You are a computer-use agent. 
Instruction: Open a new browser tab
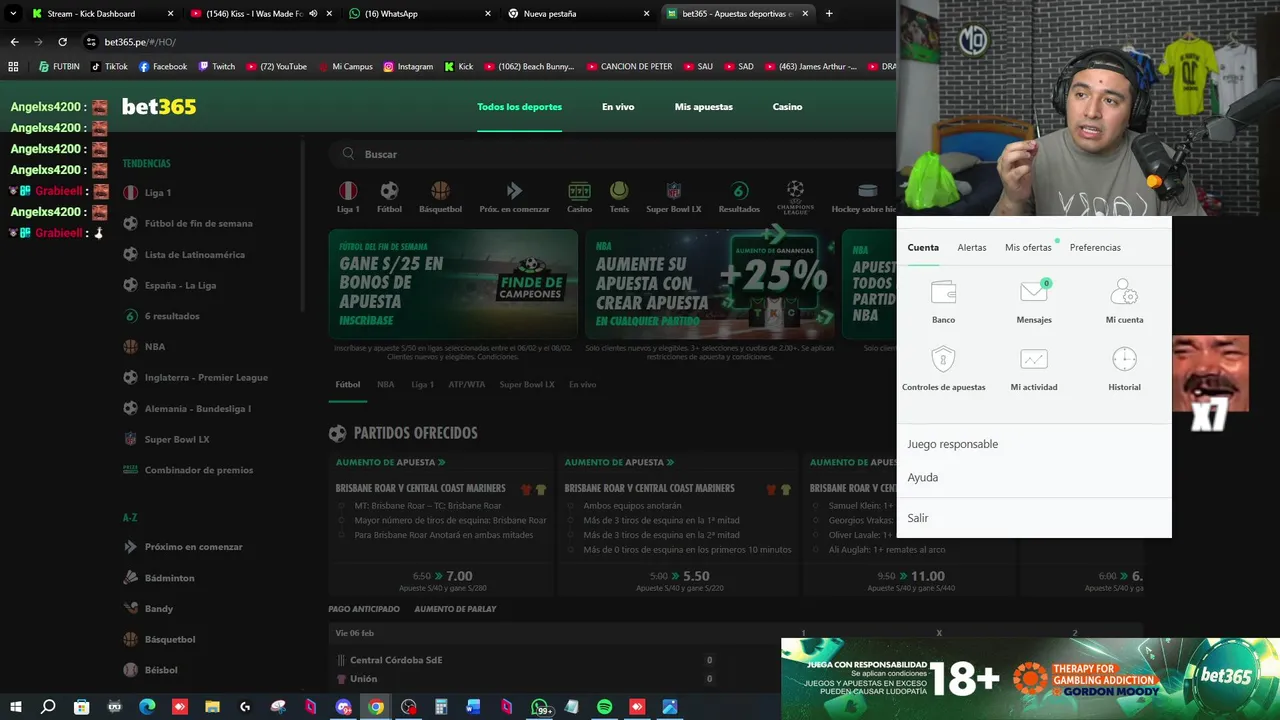829,14
